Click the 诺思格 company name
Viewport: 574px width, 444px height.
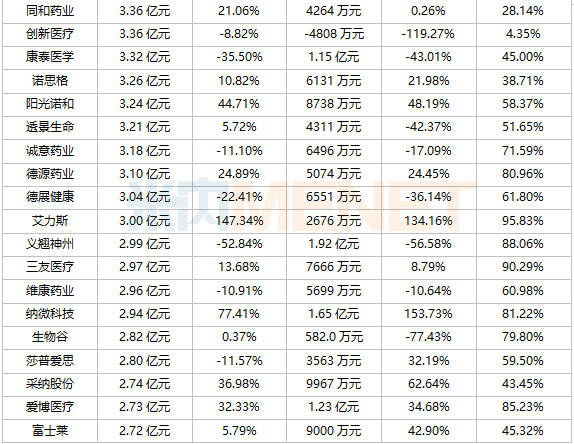point(50,81)
